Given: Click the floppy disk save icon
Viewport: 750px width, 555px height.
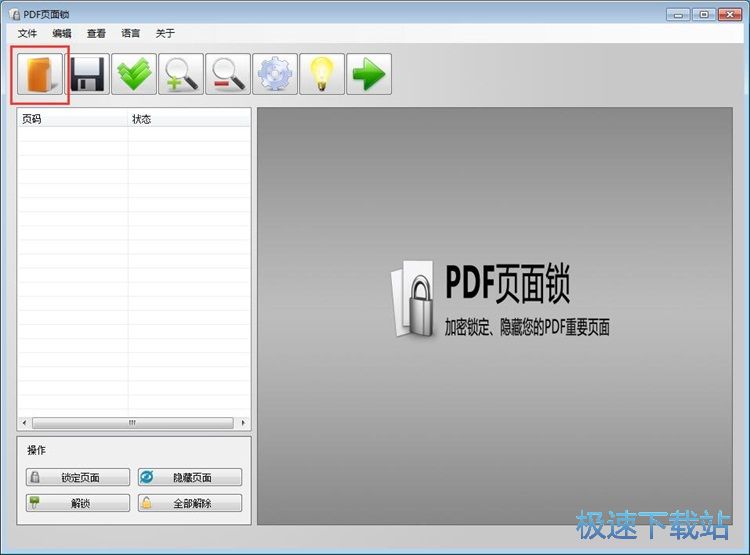Looking at the screenshot, I should pyautogui.click(x=87, y=74).
